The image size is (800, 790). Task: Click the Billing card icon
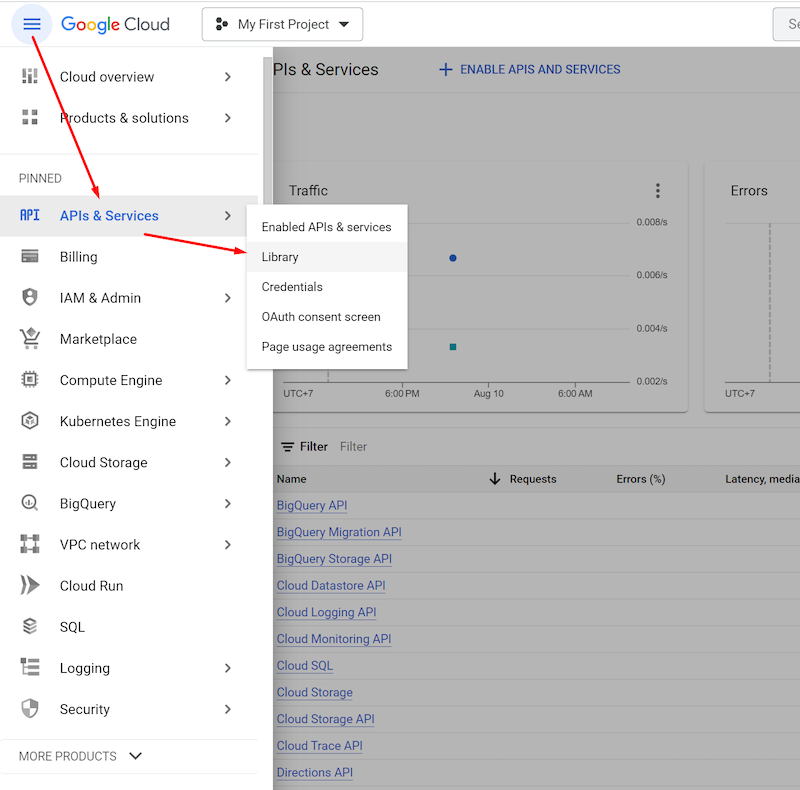pyautogui.click(x=30, y=257)
